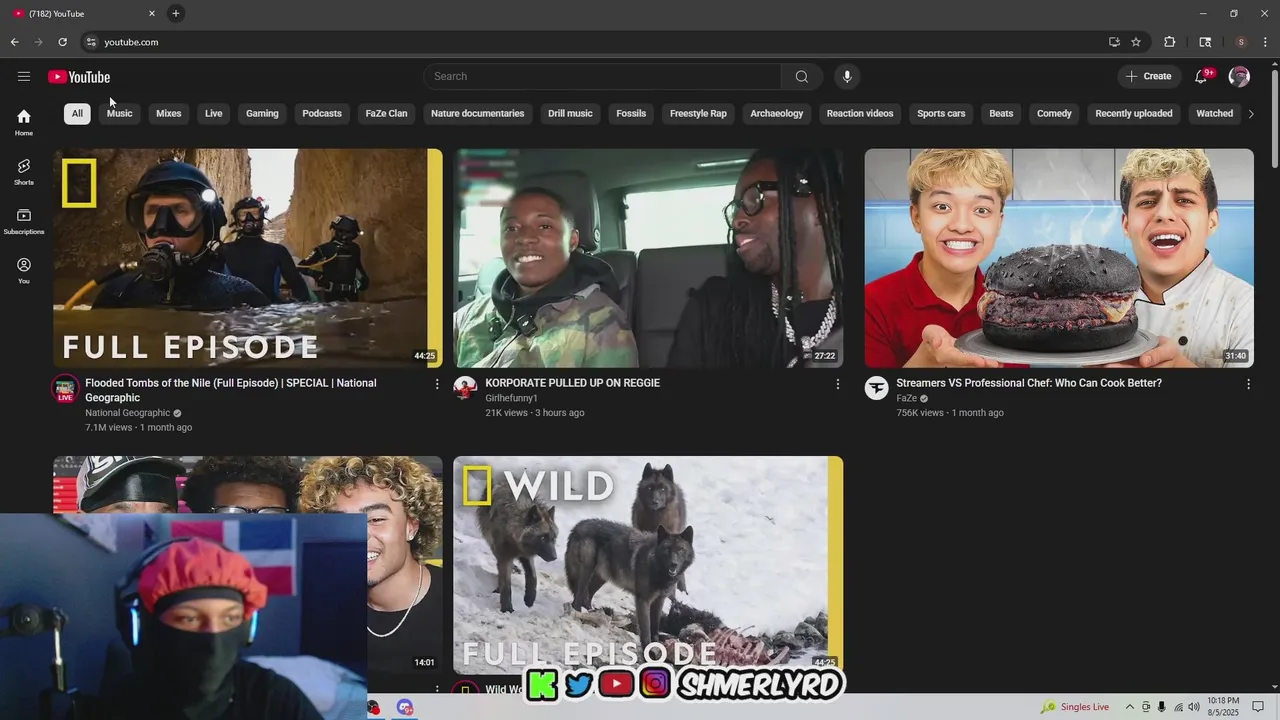Click the FaZe channel avatar

tap(876, 388)
